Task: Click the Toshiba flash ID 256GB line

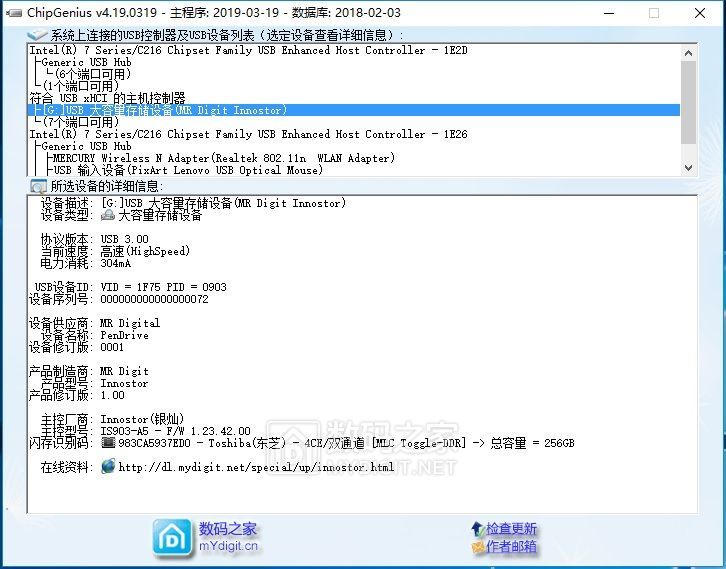Action: click(346, 443)
